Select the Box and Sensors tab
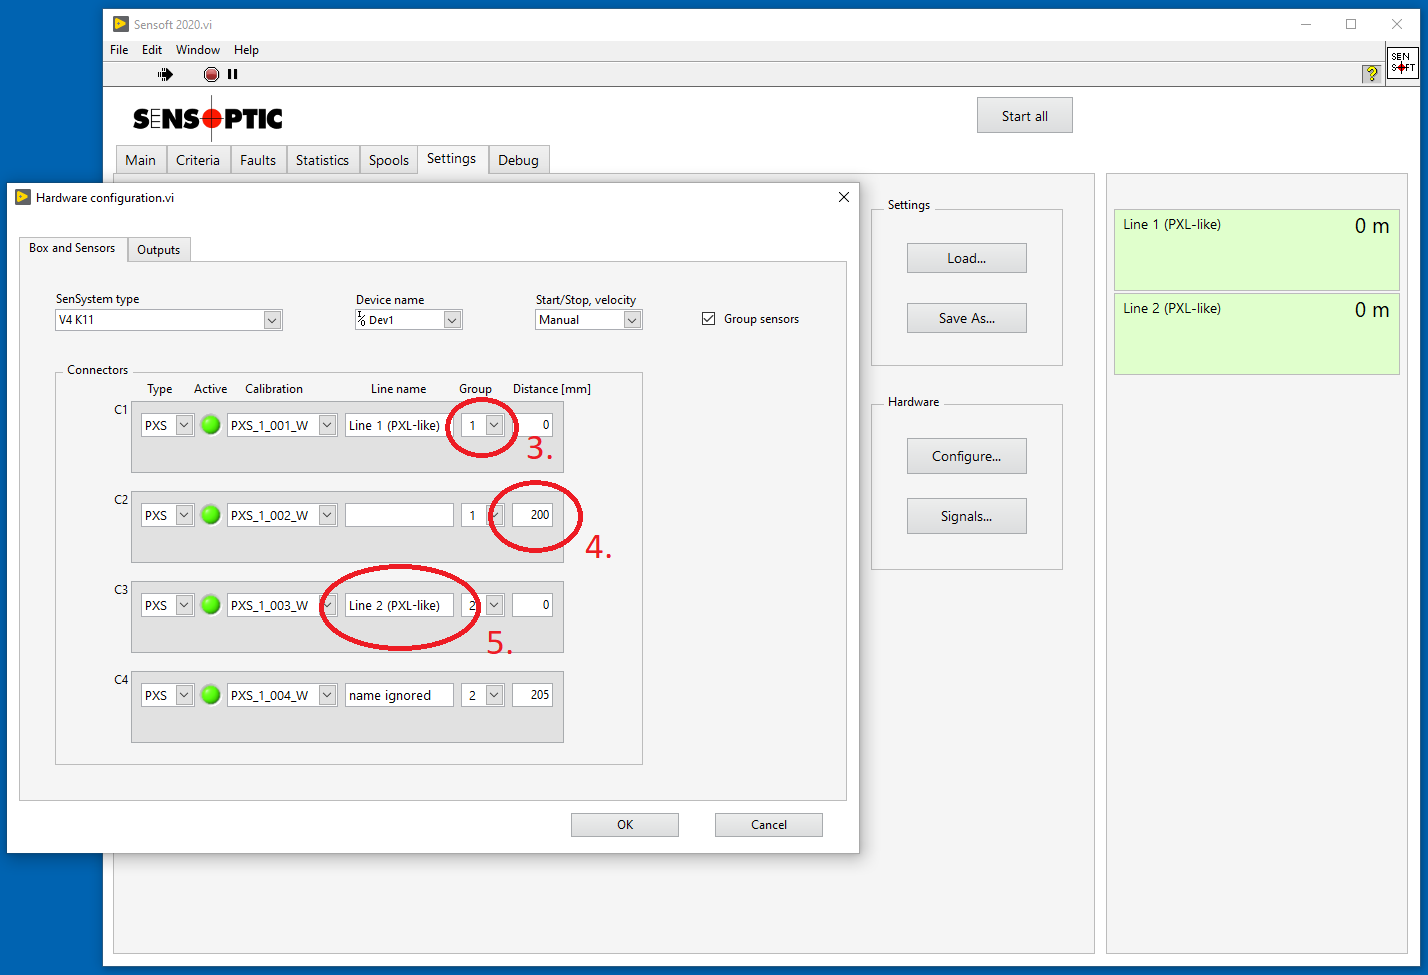The width and height of the screenshot is (1428, 975). 72,248
